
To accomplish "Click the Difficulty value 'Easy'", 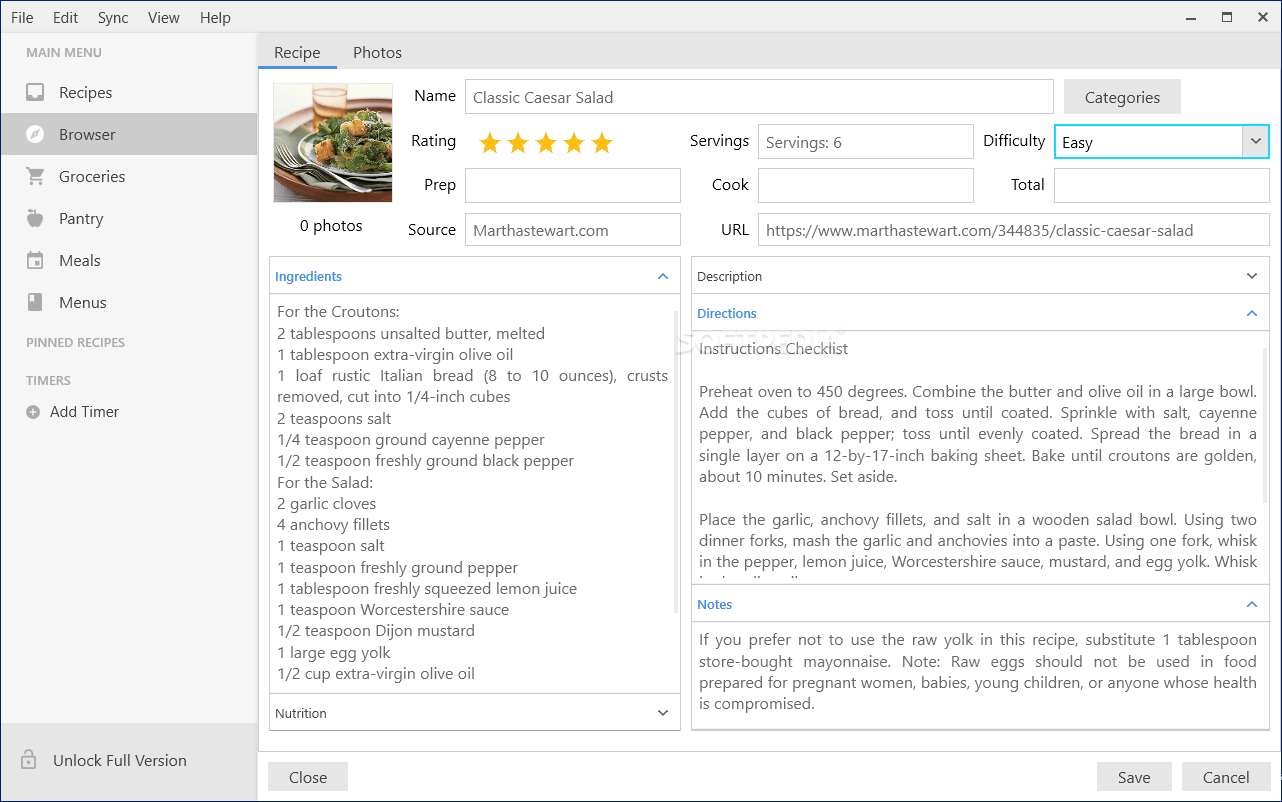I will [x=1077, y=143].
